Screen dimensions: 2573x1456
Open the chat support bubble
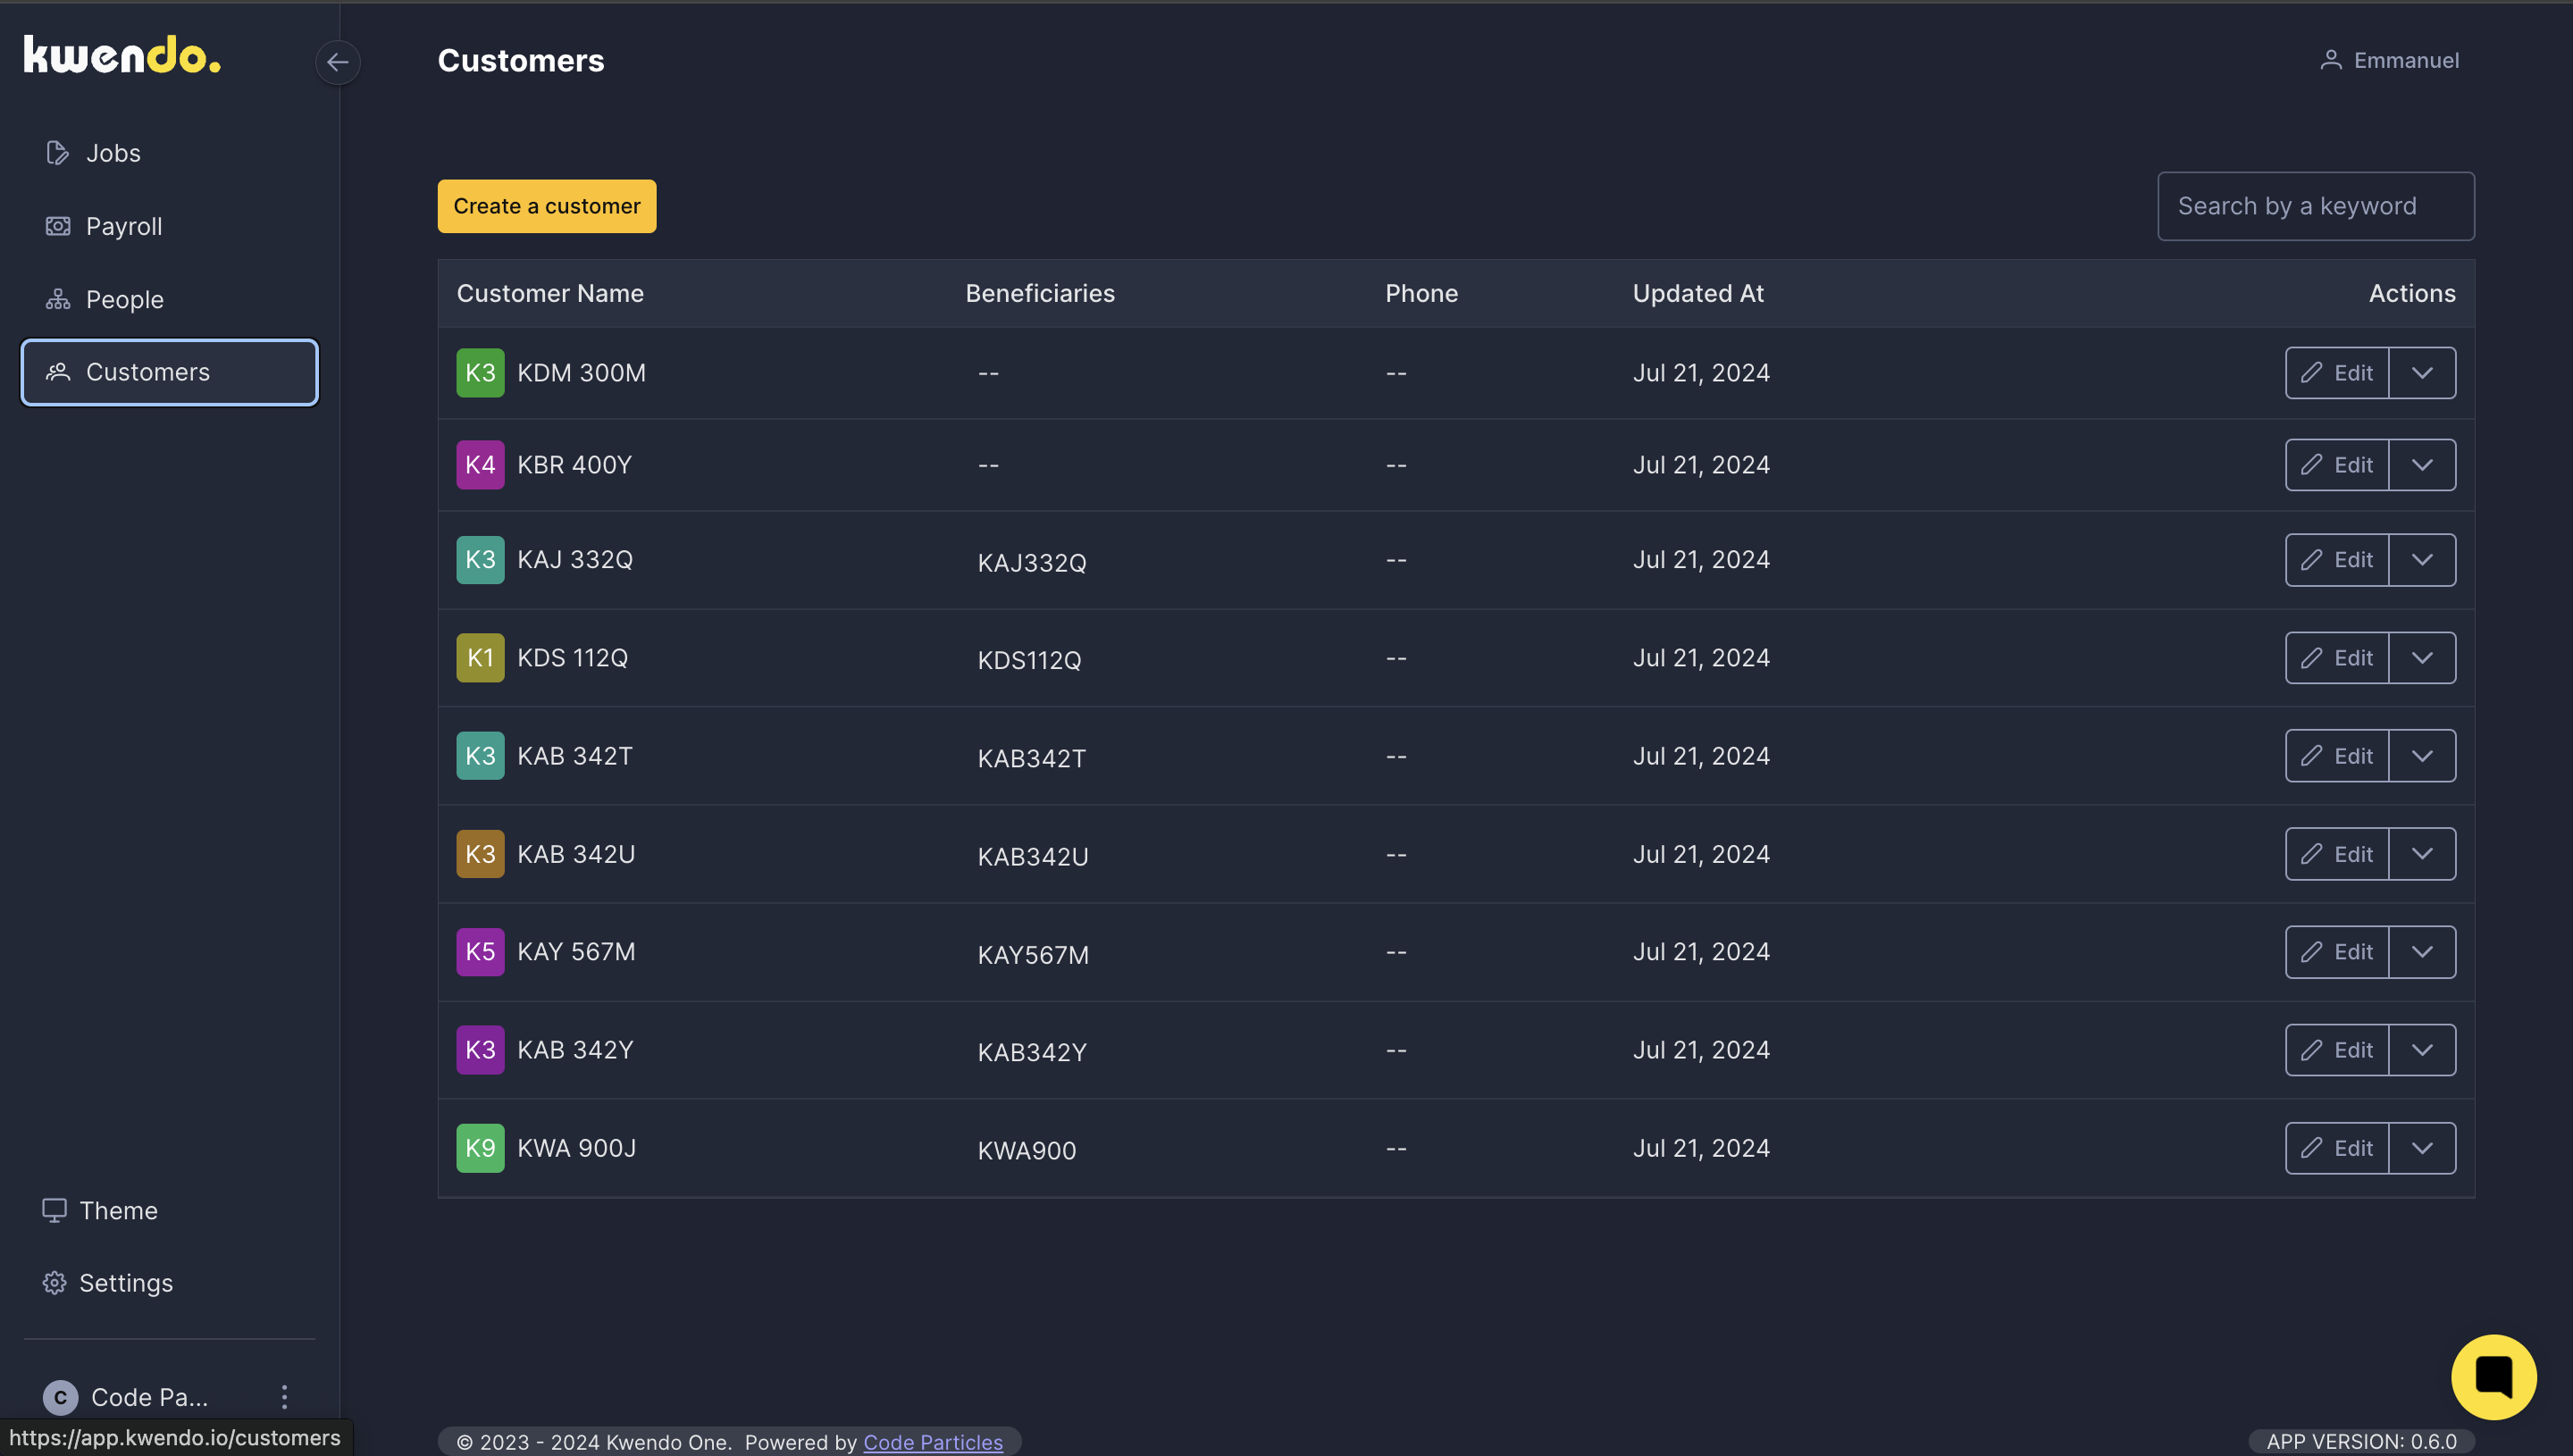(x=2493, y=1377)
